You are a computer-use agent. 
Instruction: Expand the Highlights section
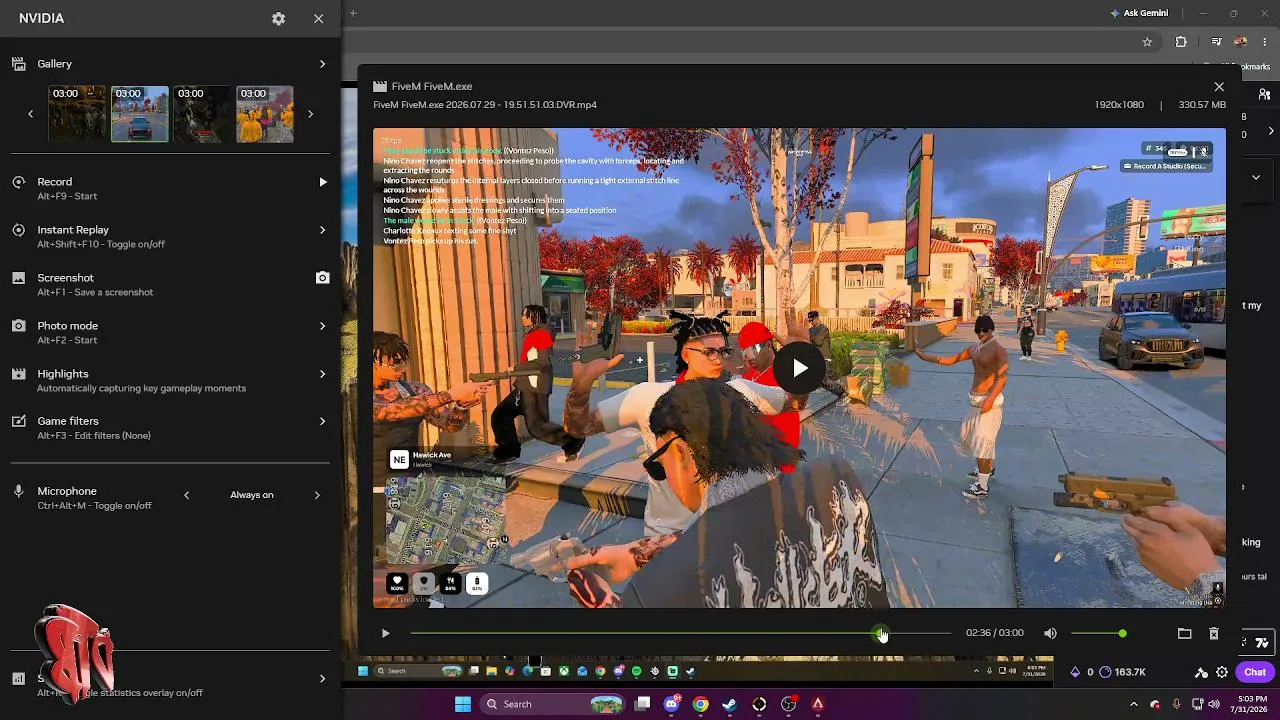tap(322, 374)
